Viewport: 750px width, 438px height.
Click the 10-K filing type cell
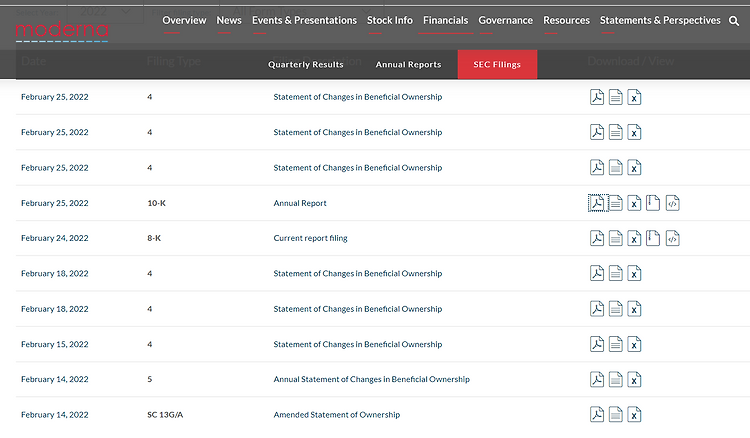click(x=156, y=203)
